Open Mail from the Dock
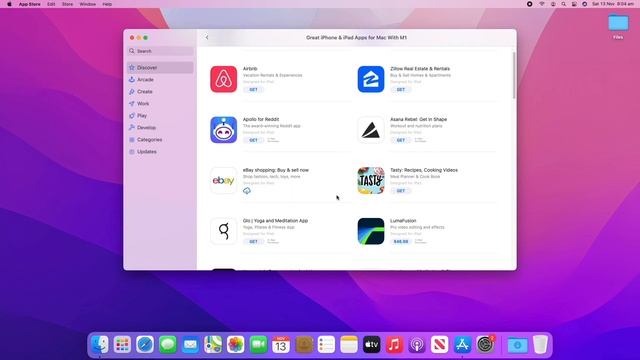 point(190,345)
